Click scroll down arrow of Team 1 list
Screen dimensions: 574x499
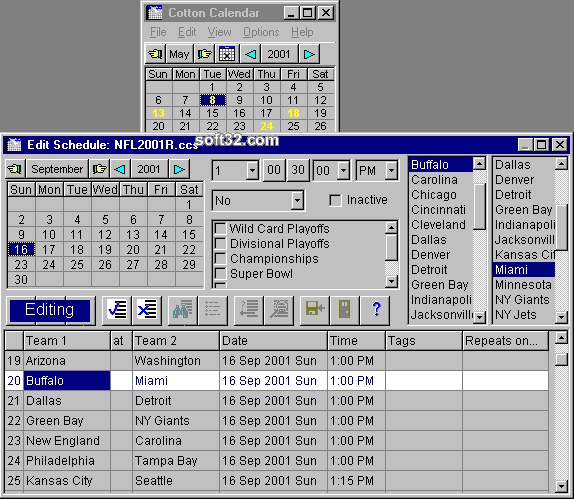(479, 317)
